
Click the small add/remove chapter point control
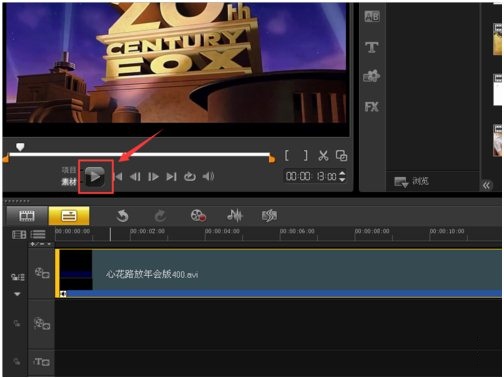pos(41,244)
